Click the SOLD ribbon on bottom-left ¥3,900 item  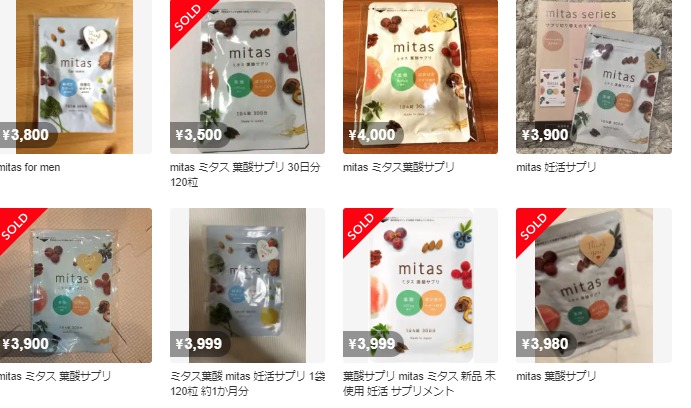pos(16,226)
